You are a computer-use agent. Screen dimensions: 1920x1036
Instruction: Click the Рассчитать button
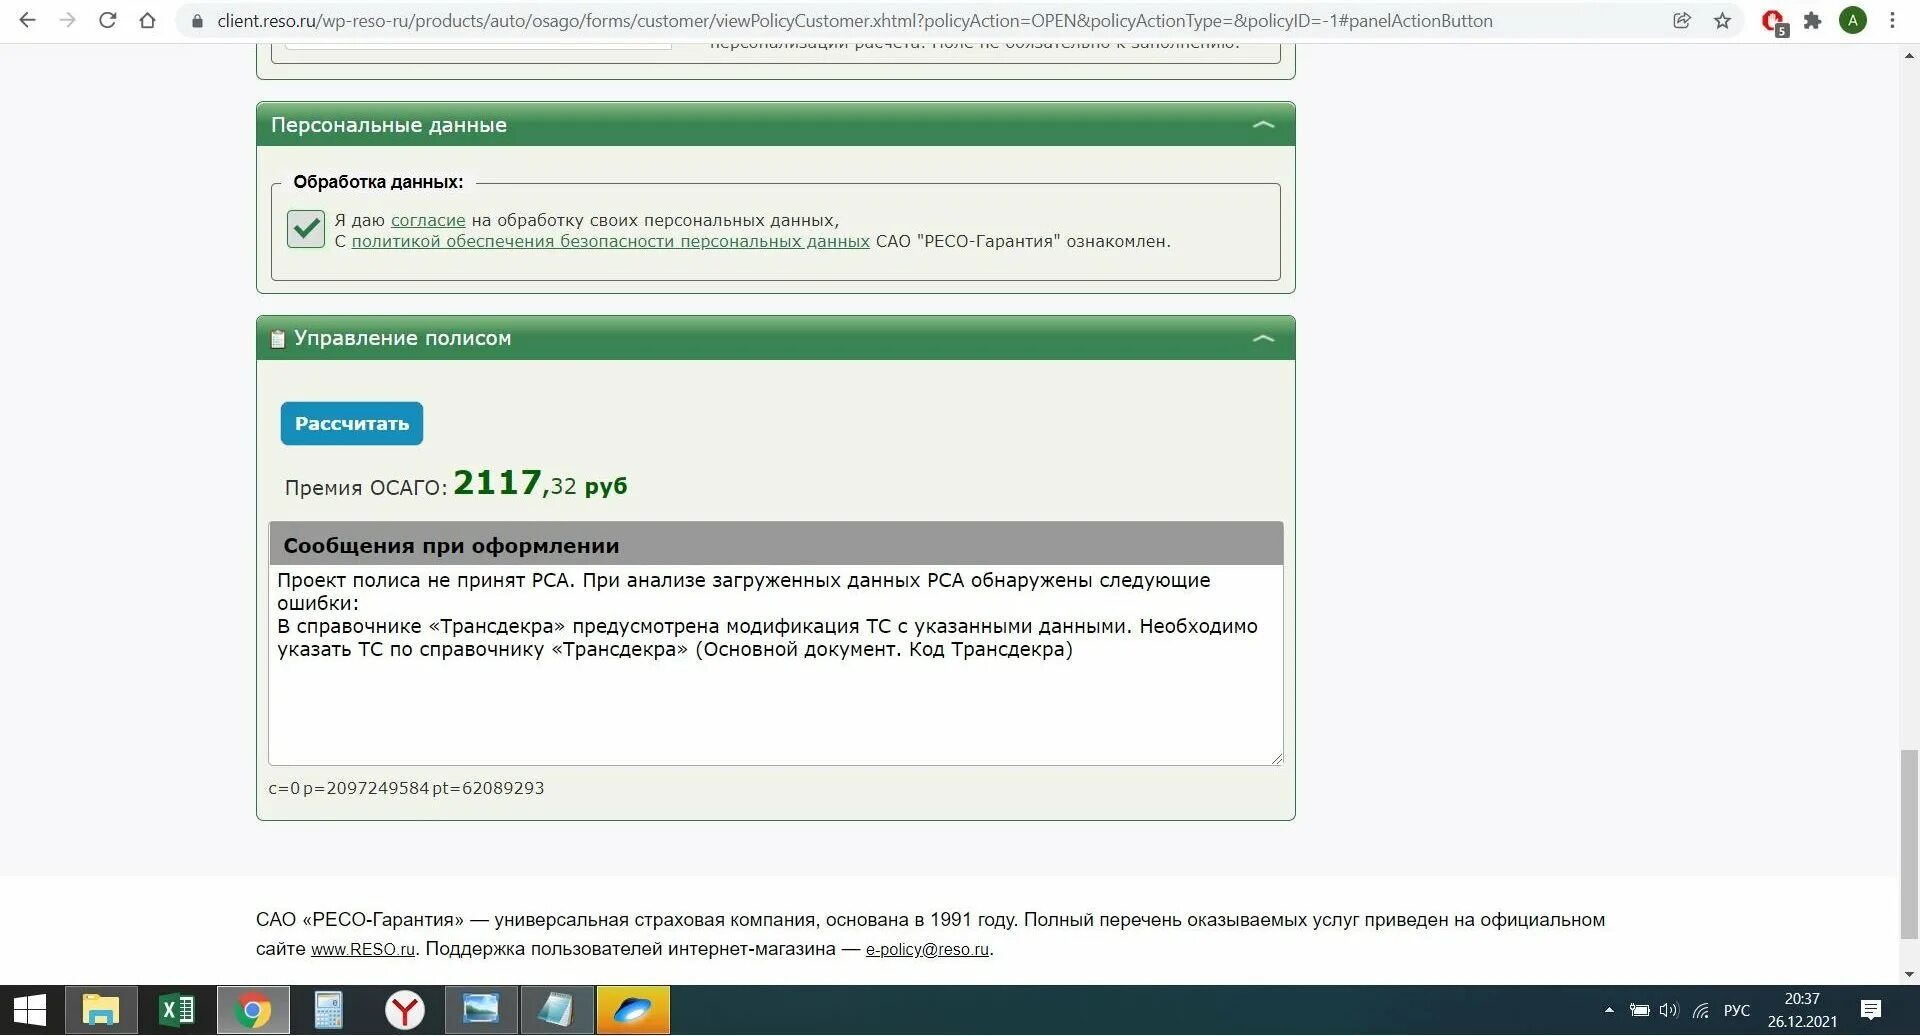pyautogui.click(x=352, y=424)
